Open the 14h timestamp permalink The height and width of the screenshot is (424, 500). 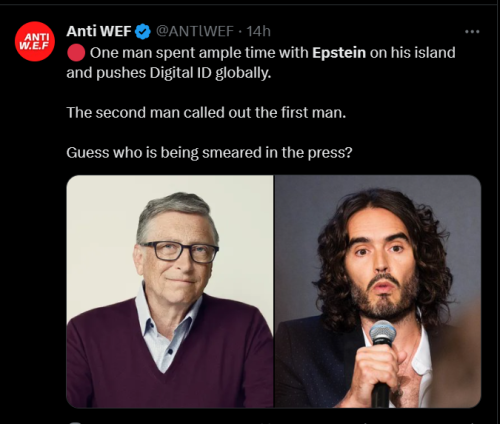258,31
